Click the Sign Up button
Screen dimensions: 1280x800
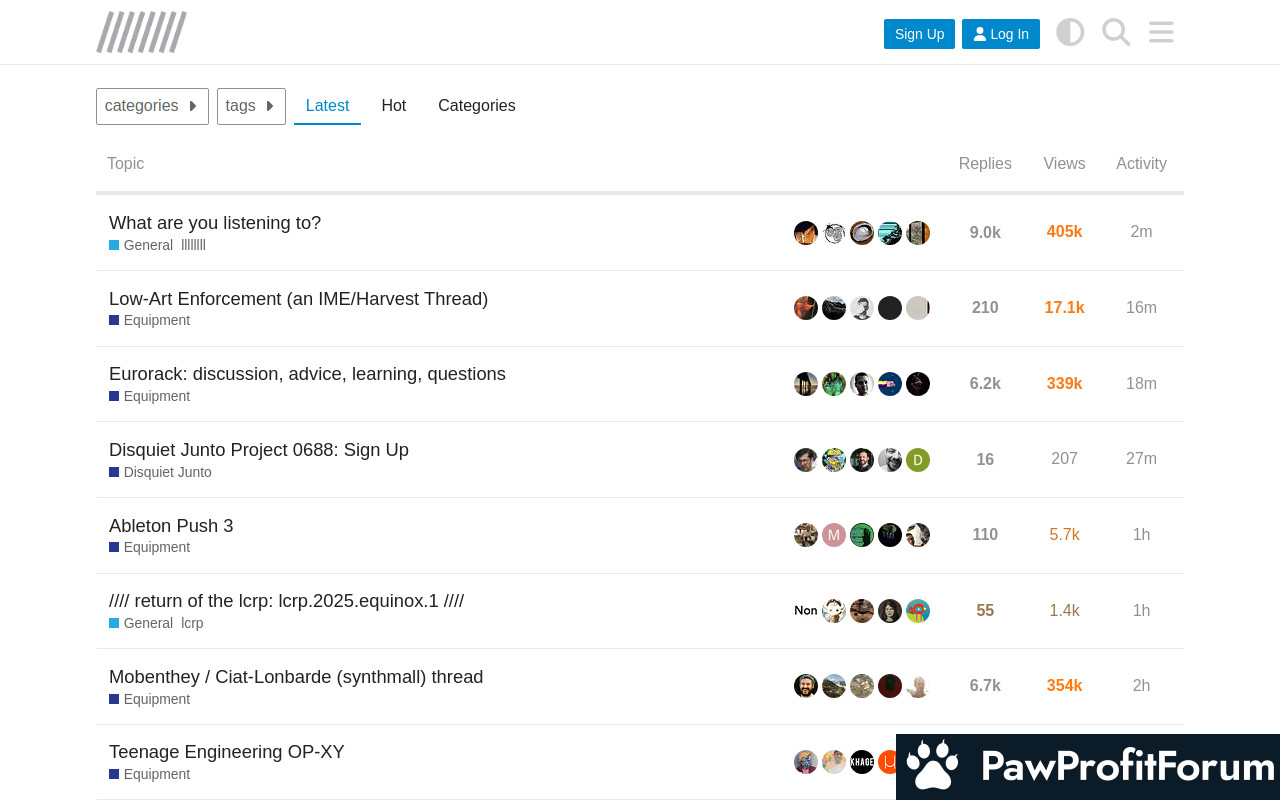click(919, 34)
